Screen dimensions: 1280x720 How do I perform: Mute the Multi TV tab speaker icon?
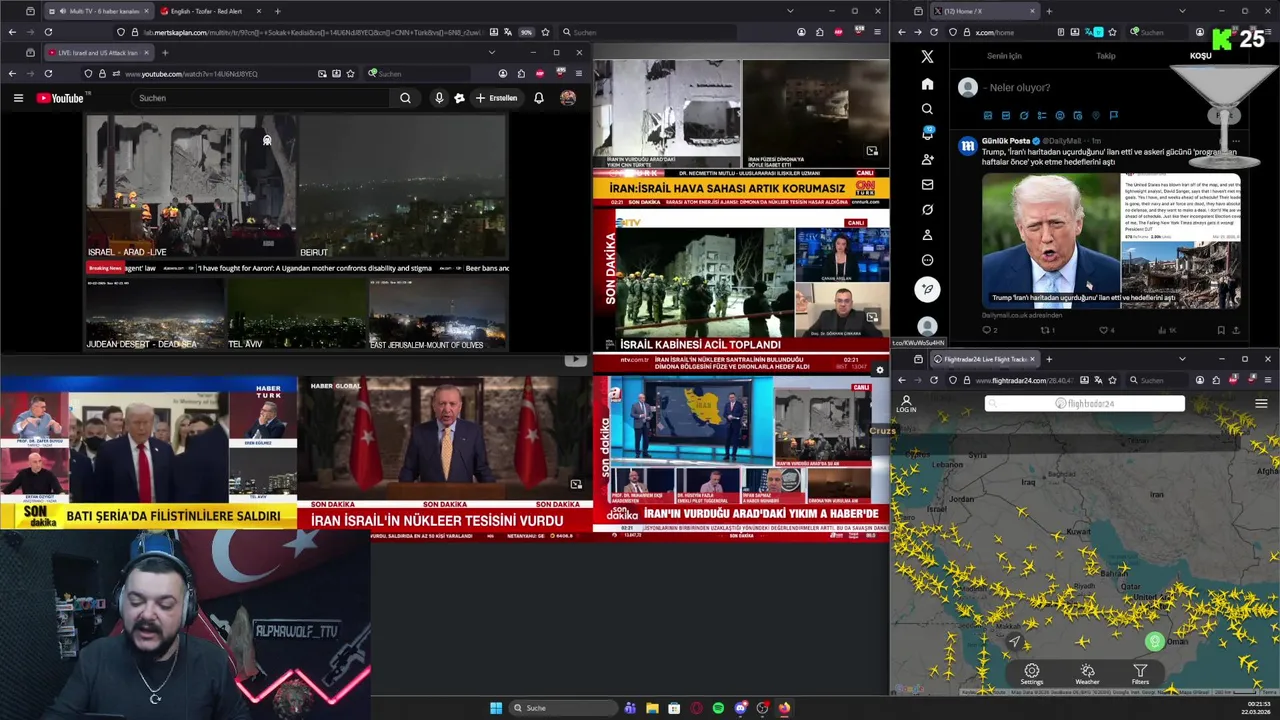click(x=62, y=11)
